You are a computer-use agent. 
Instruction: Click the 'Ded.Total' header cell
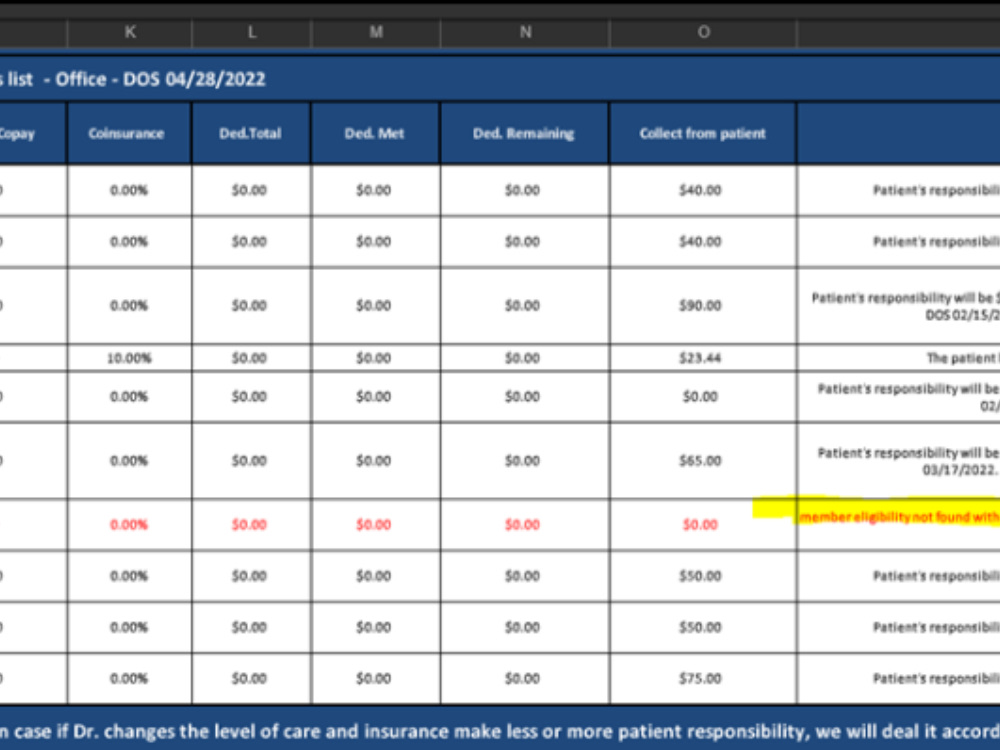[x=251, y=133]
